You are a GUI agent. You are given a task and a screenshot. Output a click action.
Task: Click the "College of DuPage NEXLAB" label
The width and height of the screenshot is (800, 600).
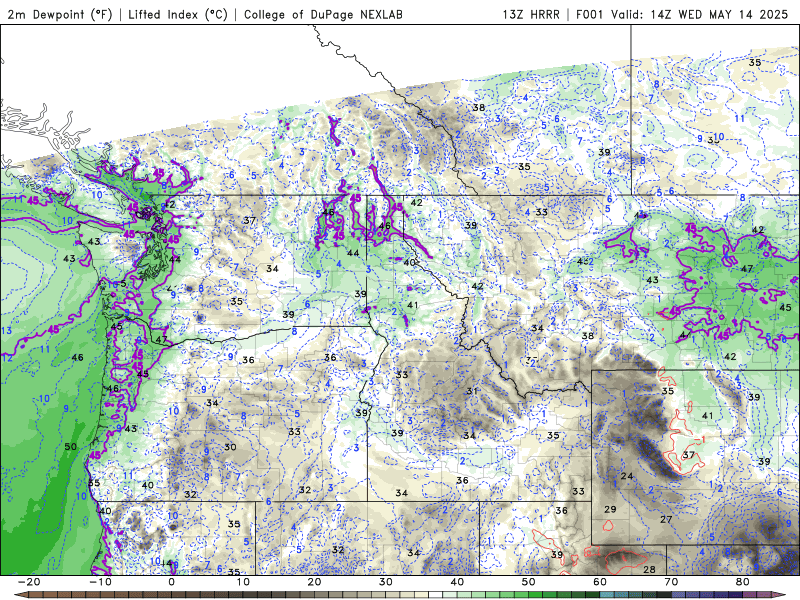tap(323, 14)
